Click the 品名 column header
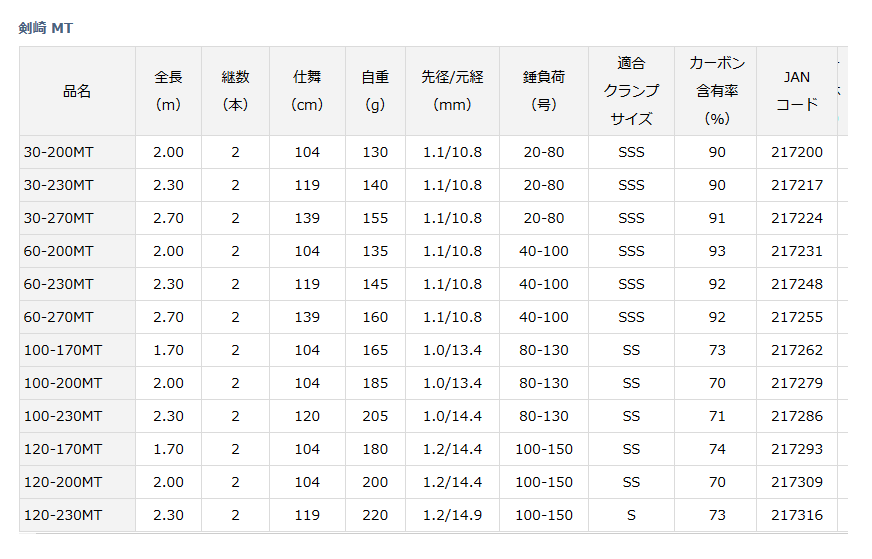This screenshot has width=872, height=559. click(x=77, y=91)
